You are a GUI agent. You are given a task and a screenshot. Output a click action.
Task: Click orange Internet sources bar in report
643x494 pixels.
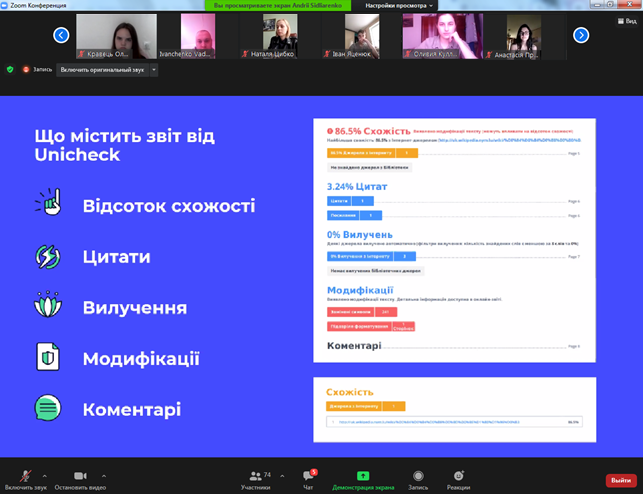pos(372,153)
